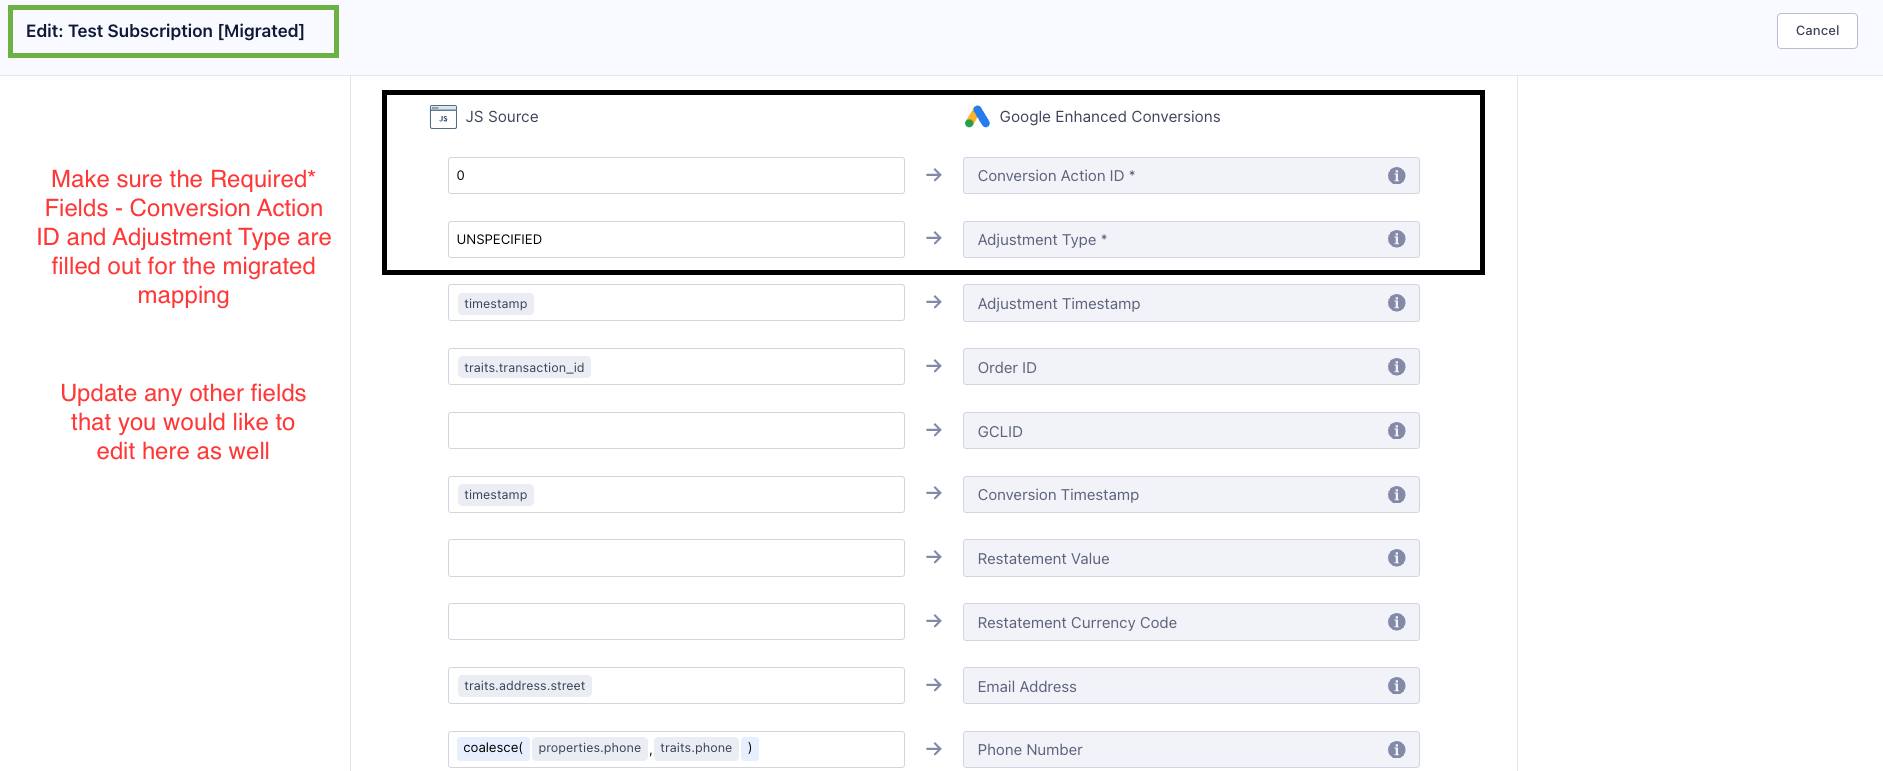Click the Conversion Action ID destination field
The width and height of the screenshot is (1883, 771).
tap(1191, 176)
